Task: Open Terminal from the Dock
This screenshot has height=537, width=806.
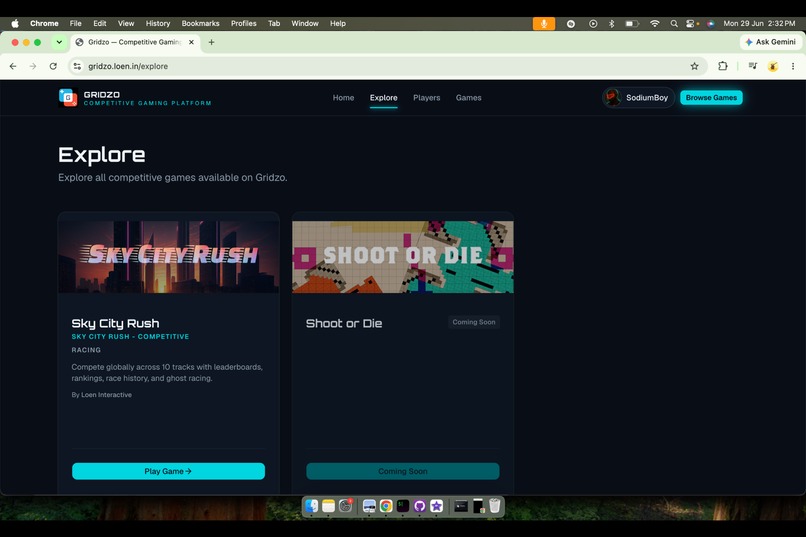Action: click(402, 506)
